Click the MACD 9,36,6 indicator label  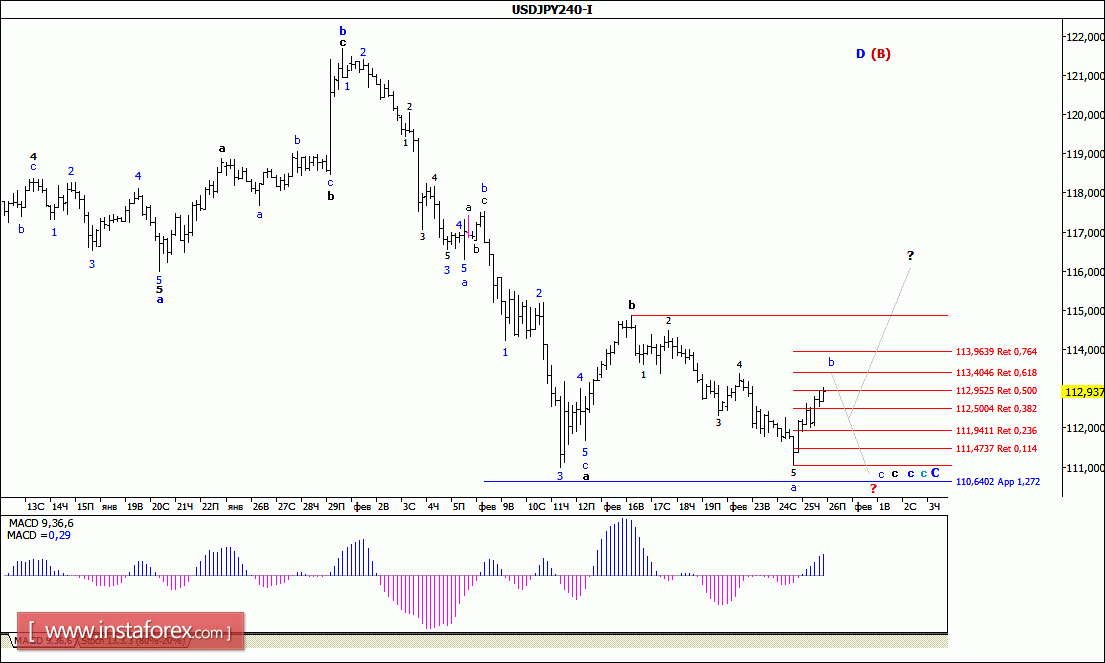pyautogui.click(x=41, y=523)
